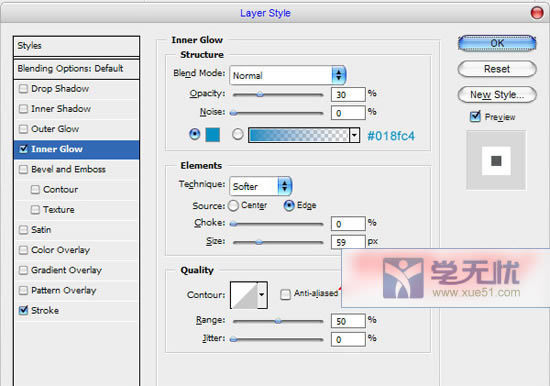Click the gradient preview bar
This screenshot has height=386, width=550.
(x=299, y=135)
